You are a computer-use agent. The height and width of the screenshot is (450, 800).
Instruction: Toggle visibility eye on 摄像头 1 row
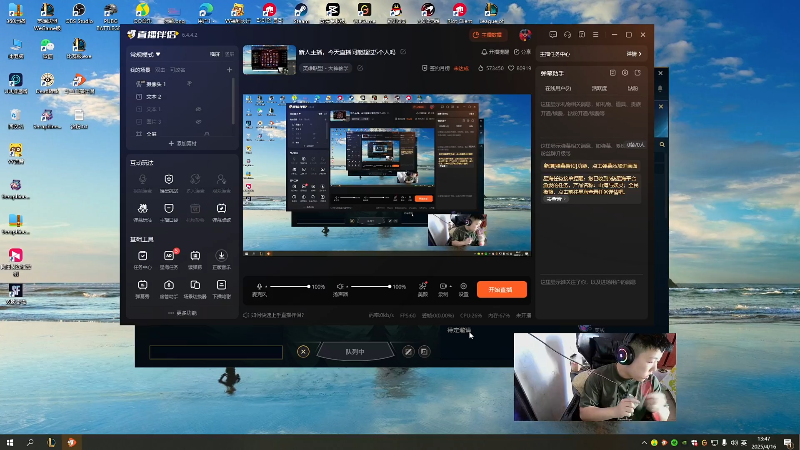(x=189, y=84)
